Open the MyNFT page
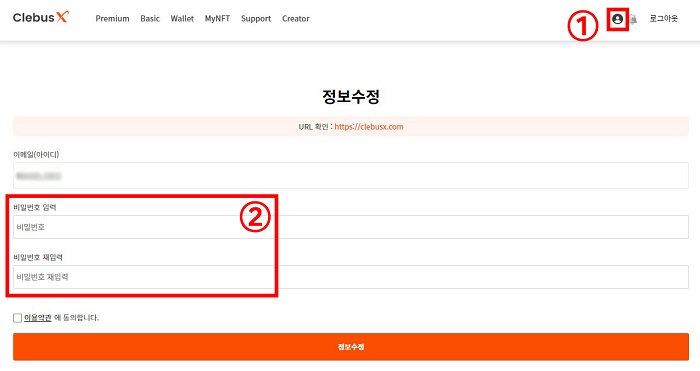The height and width of the screenshot is (371, 700). click(x=217, y=18)
